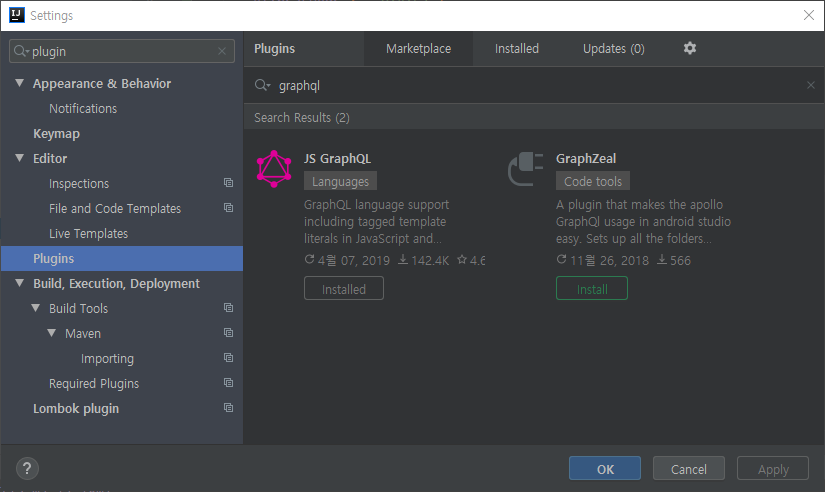
Task: Open the JS GraphQL plugin title
Action: 337,158
